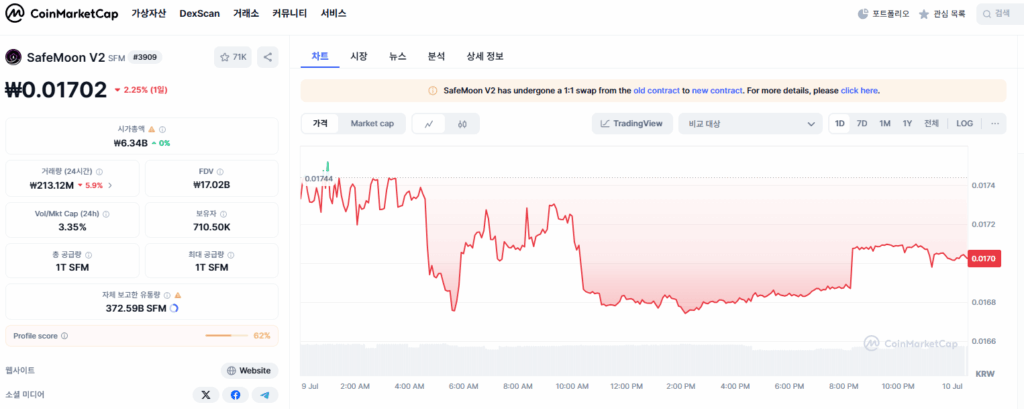This screenshot has width=1024, height=409.
Task: Switch to the 뉴스 tab
Action: click(x=397, y=57)
